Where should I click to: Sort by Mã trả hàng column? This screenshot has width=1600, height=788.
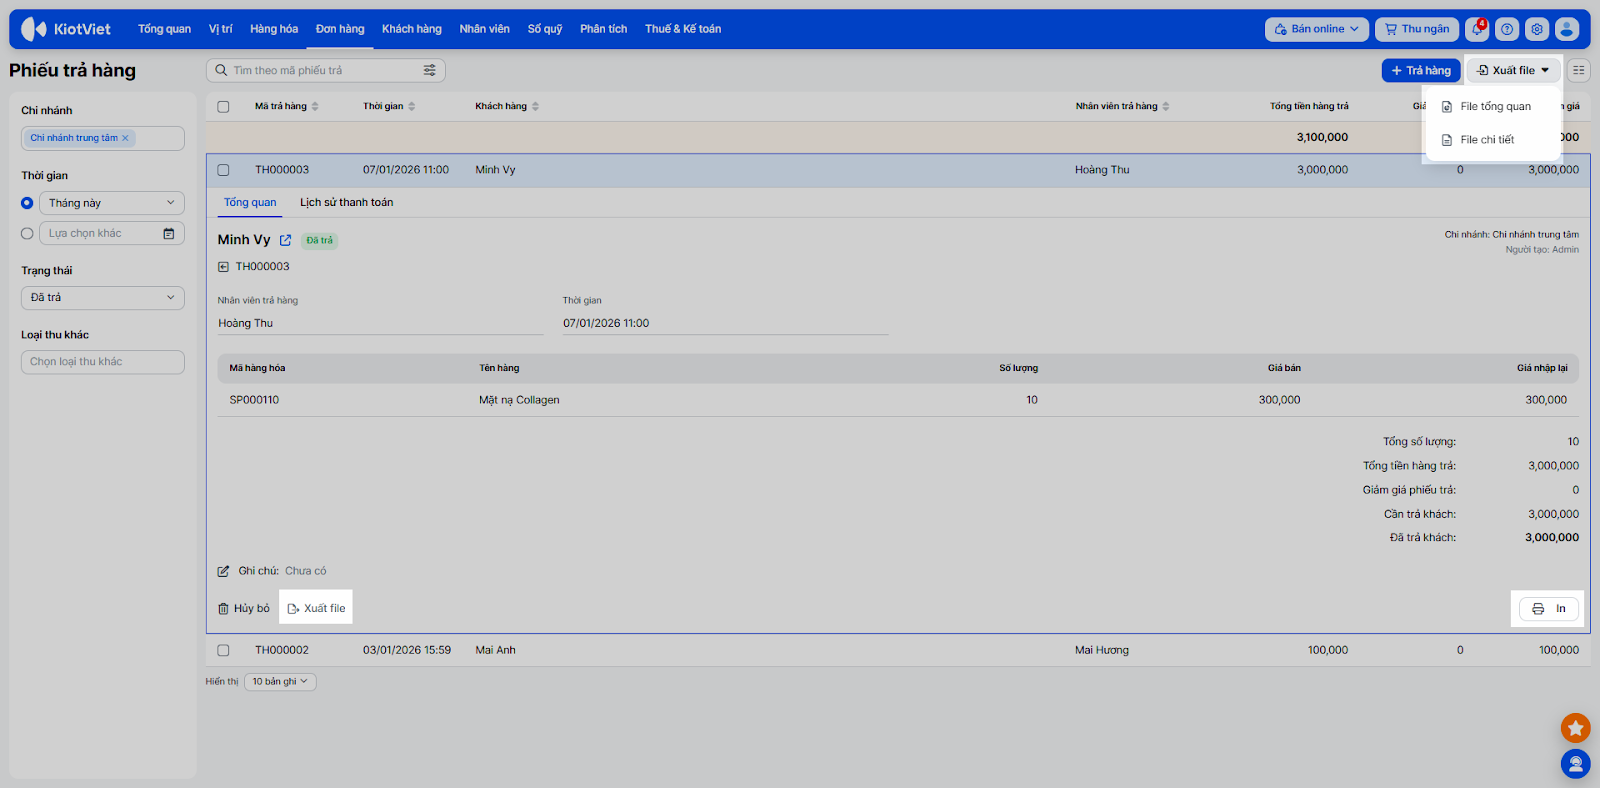(315, 106)
